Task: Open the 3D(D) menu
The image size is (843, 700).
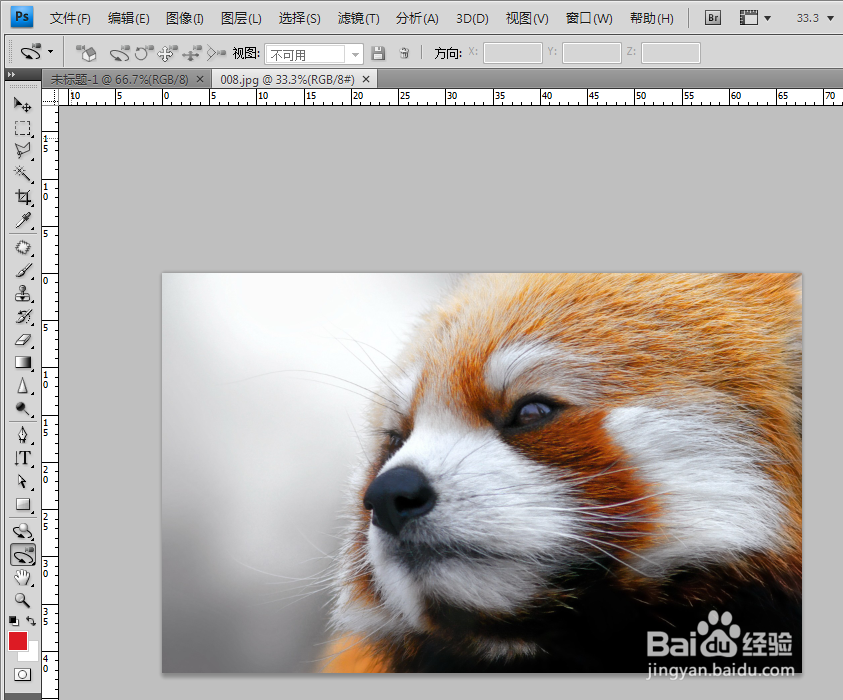Action: (472, 18)
